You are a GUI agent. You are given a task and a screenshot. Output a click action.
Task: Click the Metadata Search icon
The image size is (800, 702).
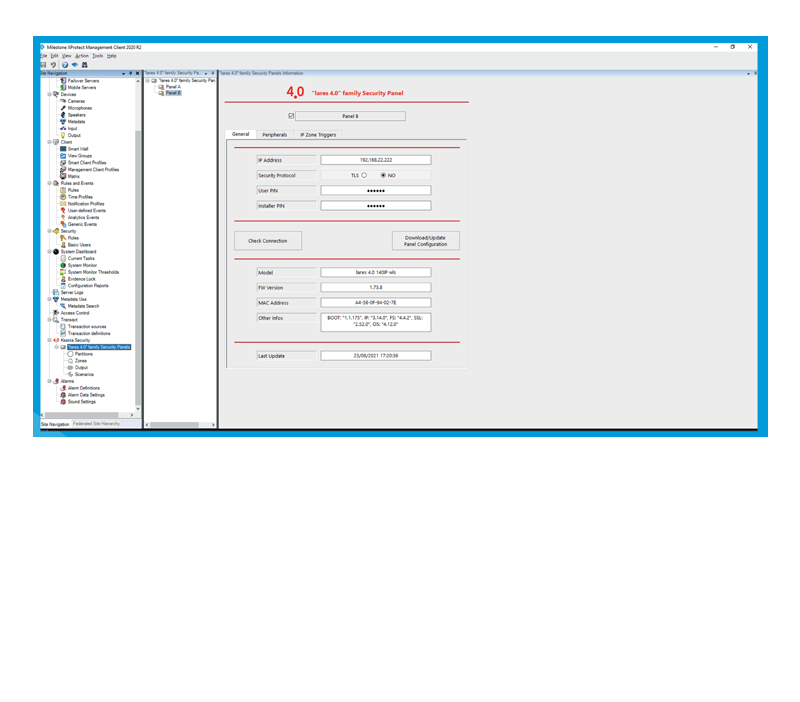[x=63, y=306]
